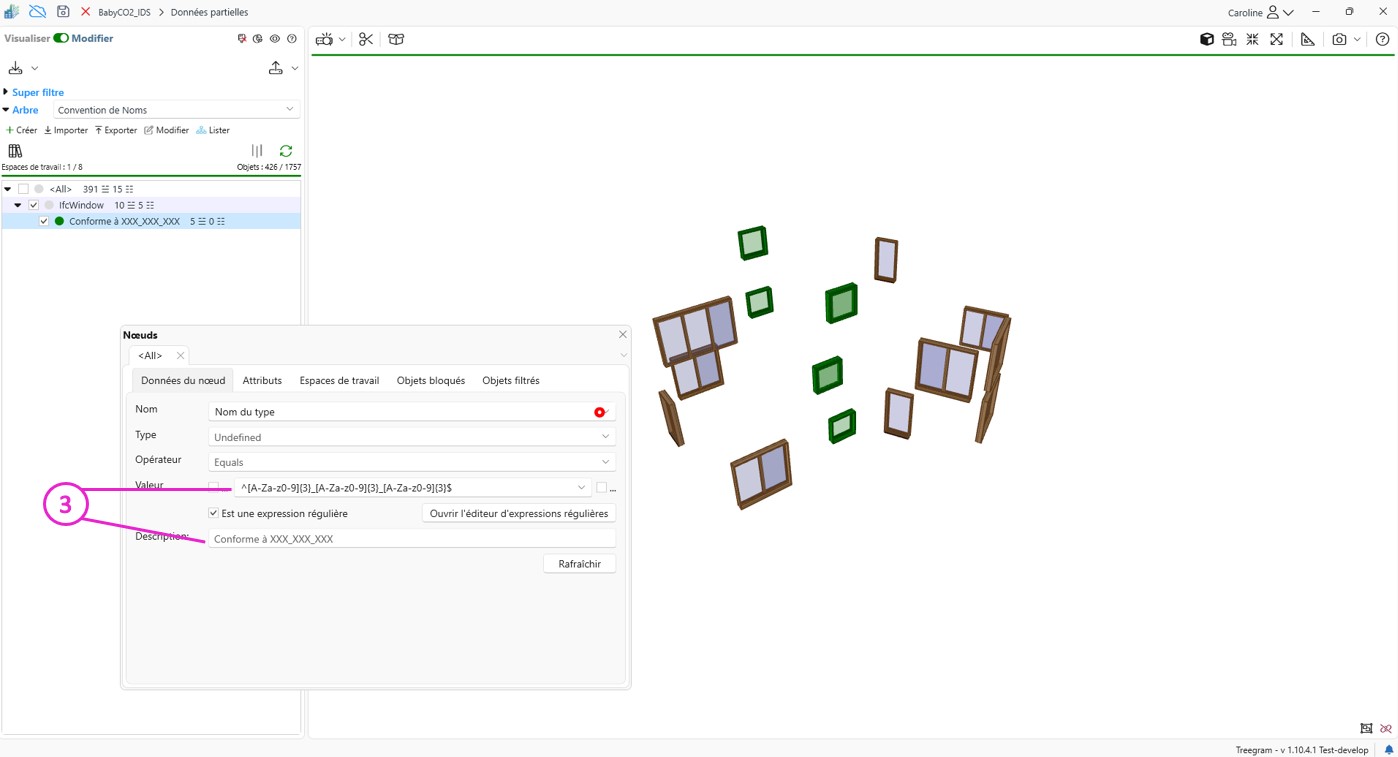Select the scissors section-cut tool

[x=366, y=39]
